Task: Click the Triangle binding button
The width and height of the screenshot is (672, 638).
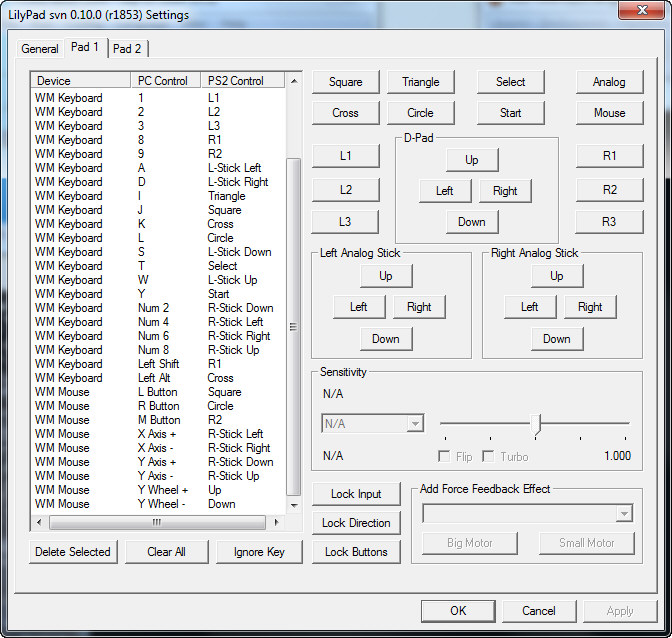Action: tap(420, 82)
